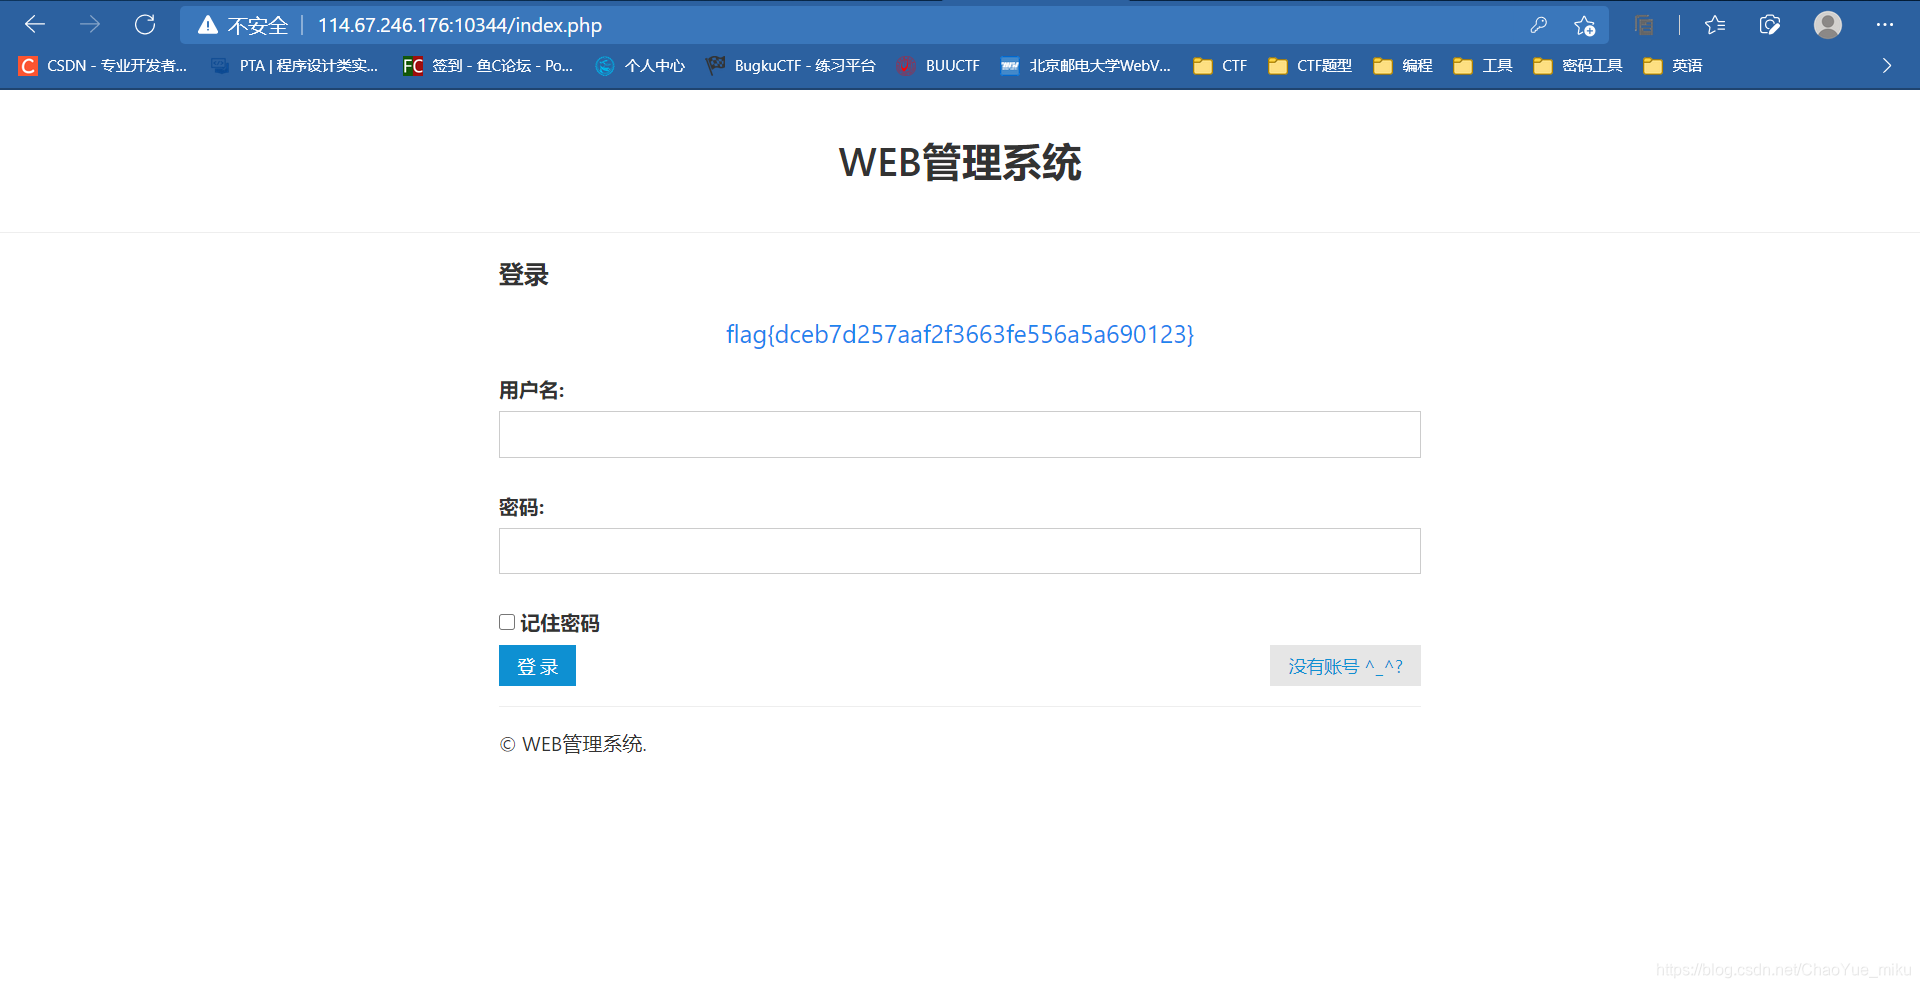Open the favorites list star icon
Viewport: 1920px width, 988px height.
pos(1715,24)
